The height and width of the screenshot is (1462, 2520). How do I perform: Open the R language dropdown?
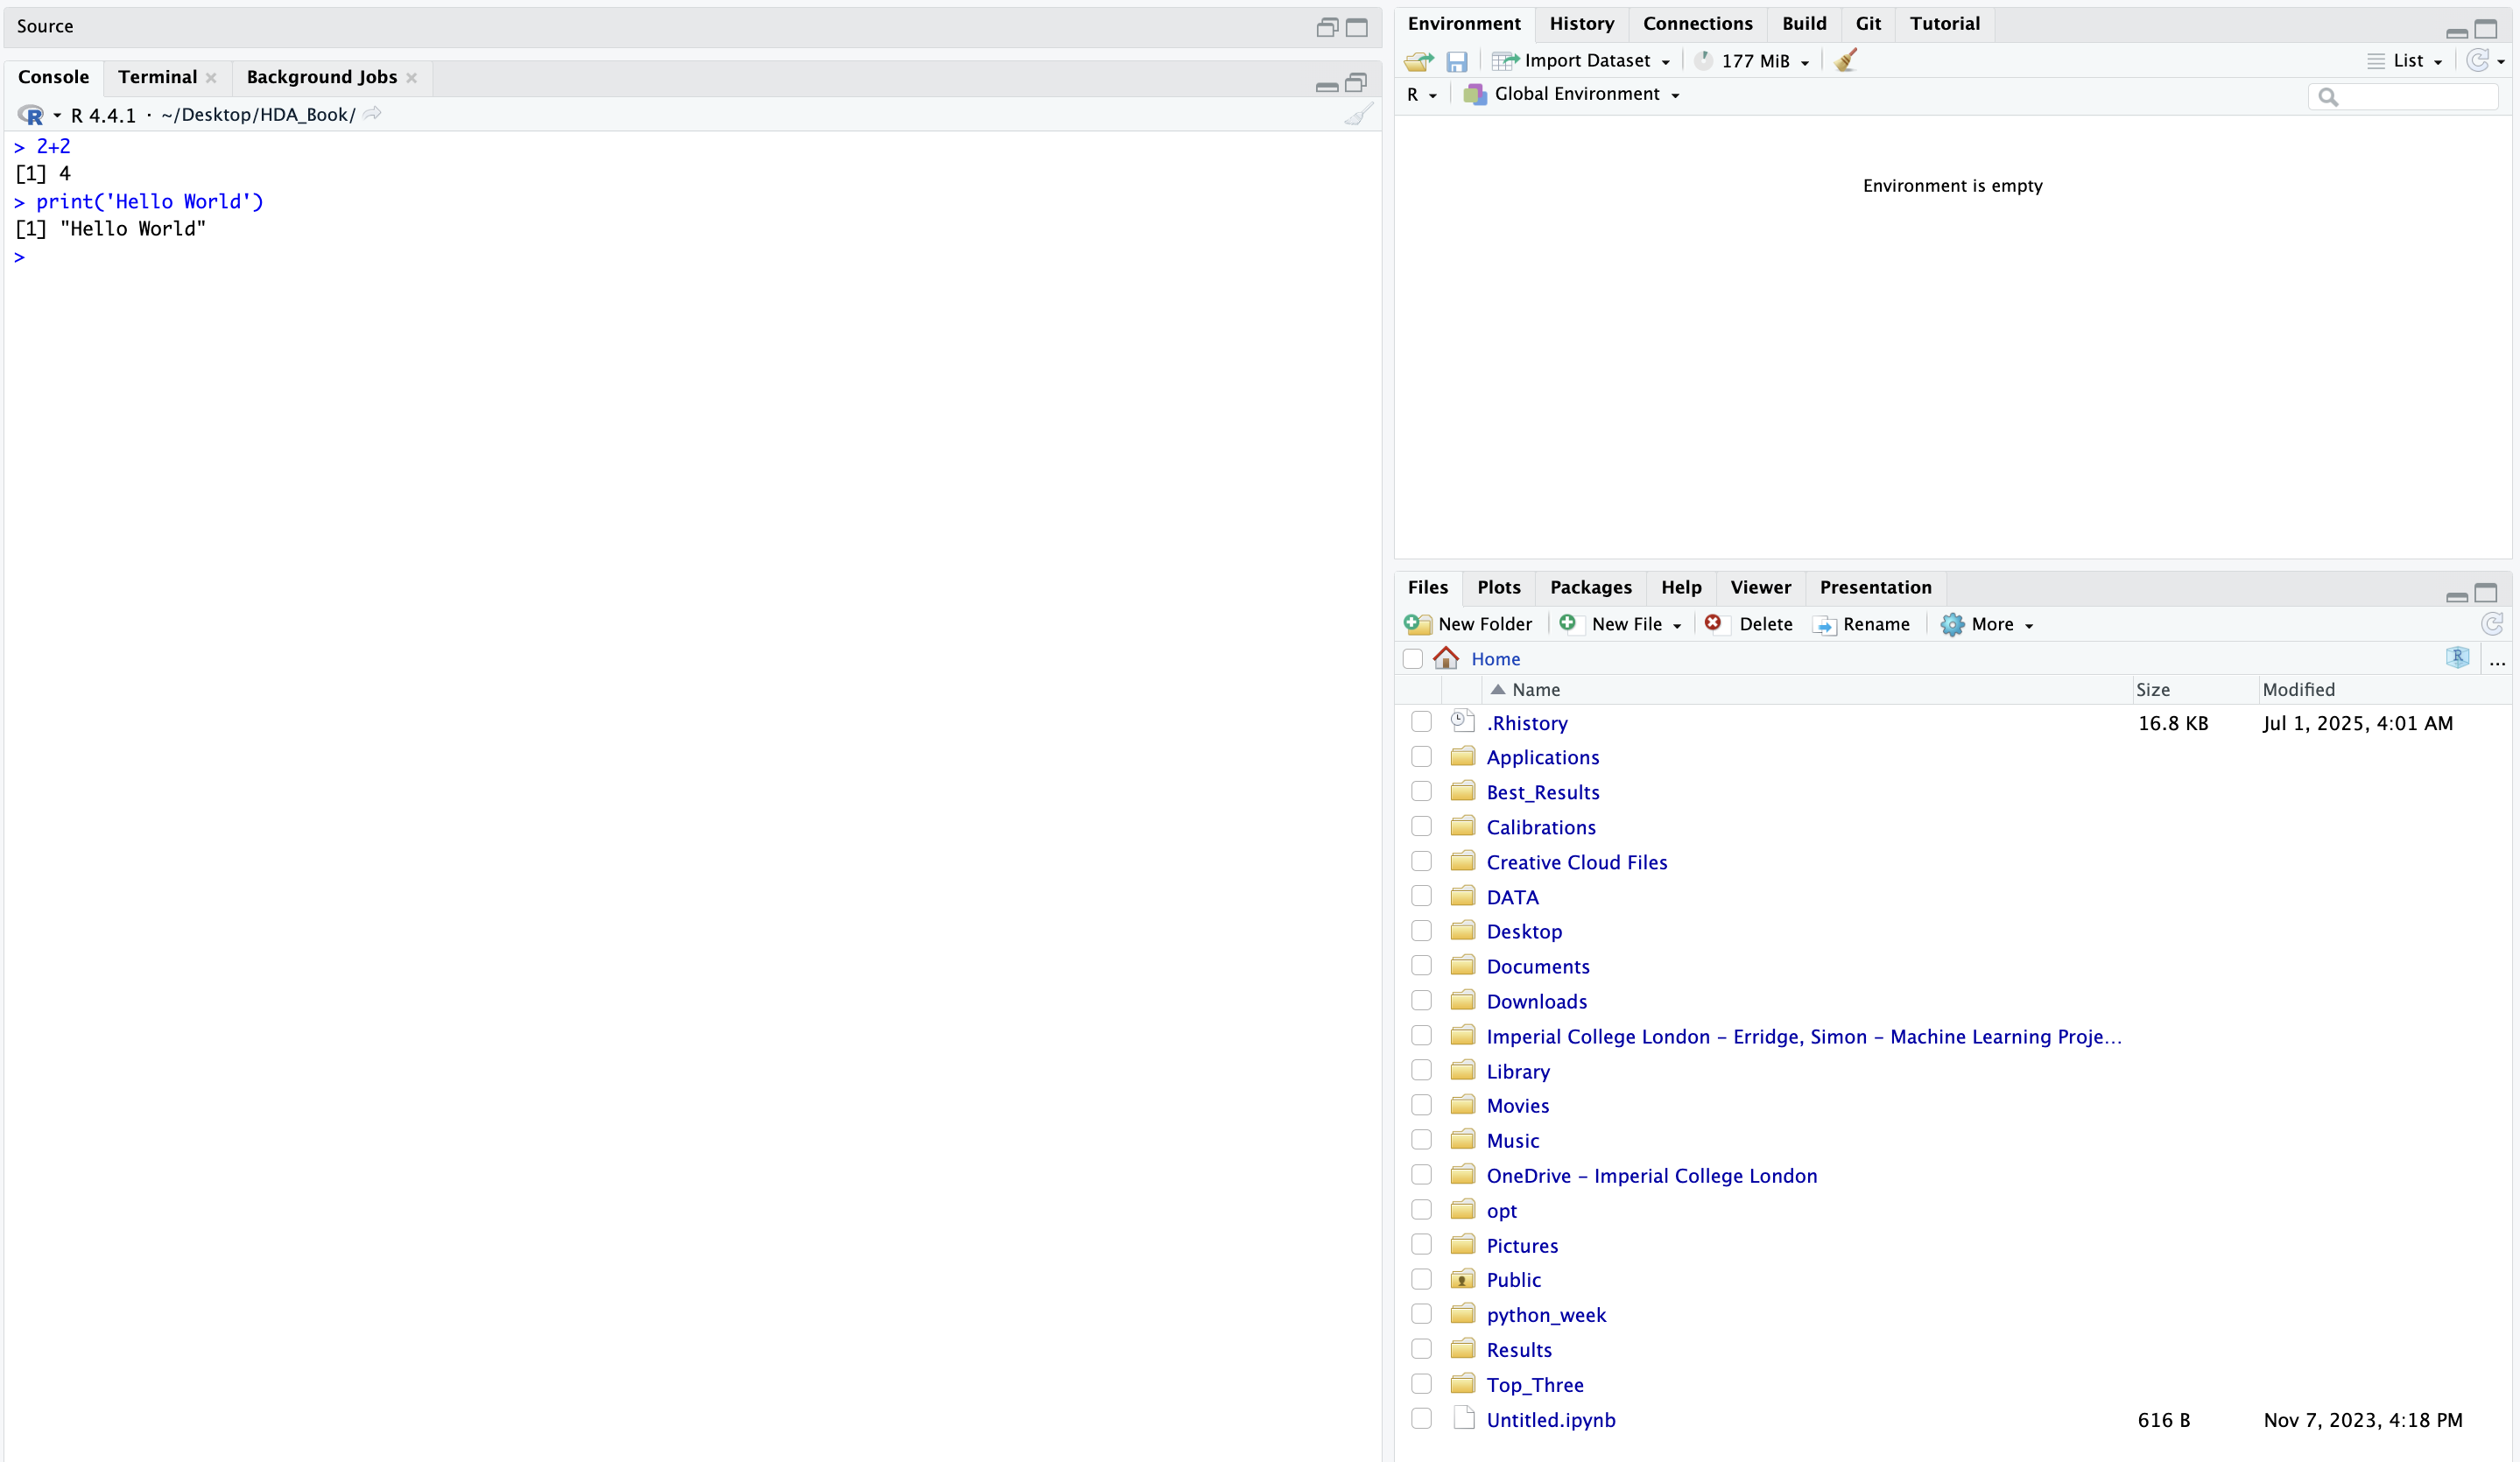1432,96
